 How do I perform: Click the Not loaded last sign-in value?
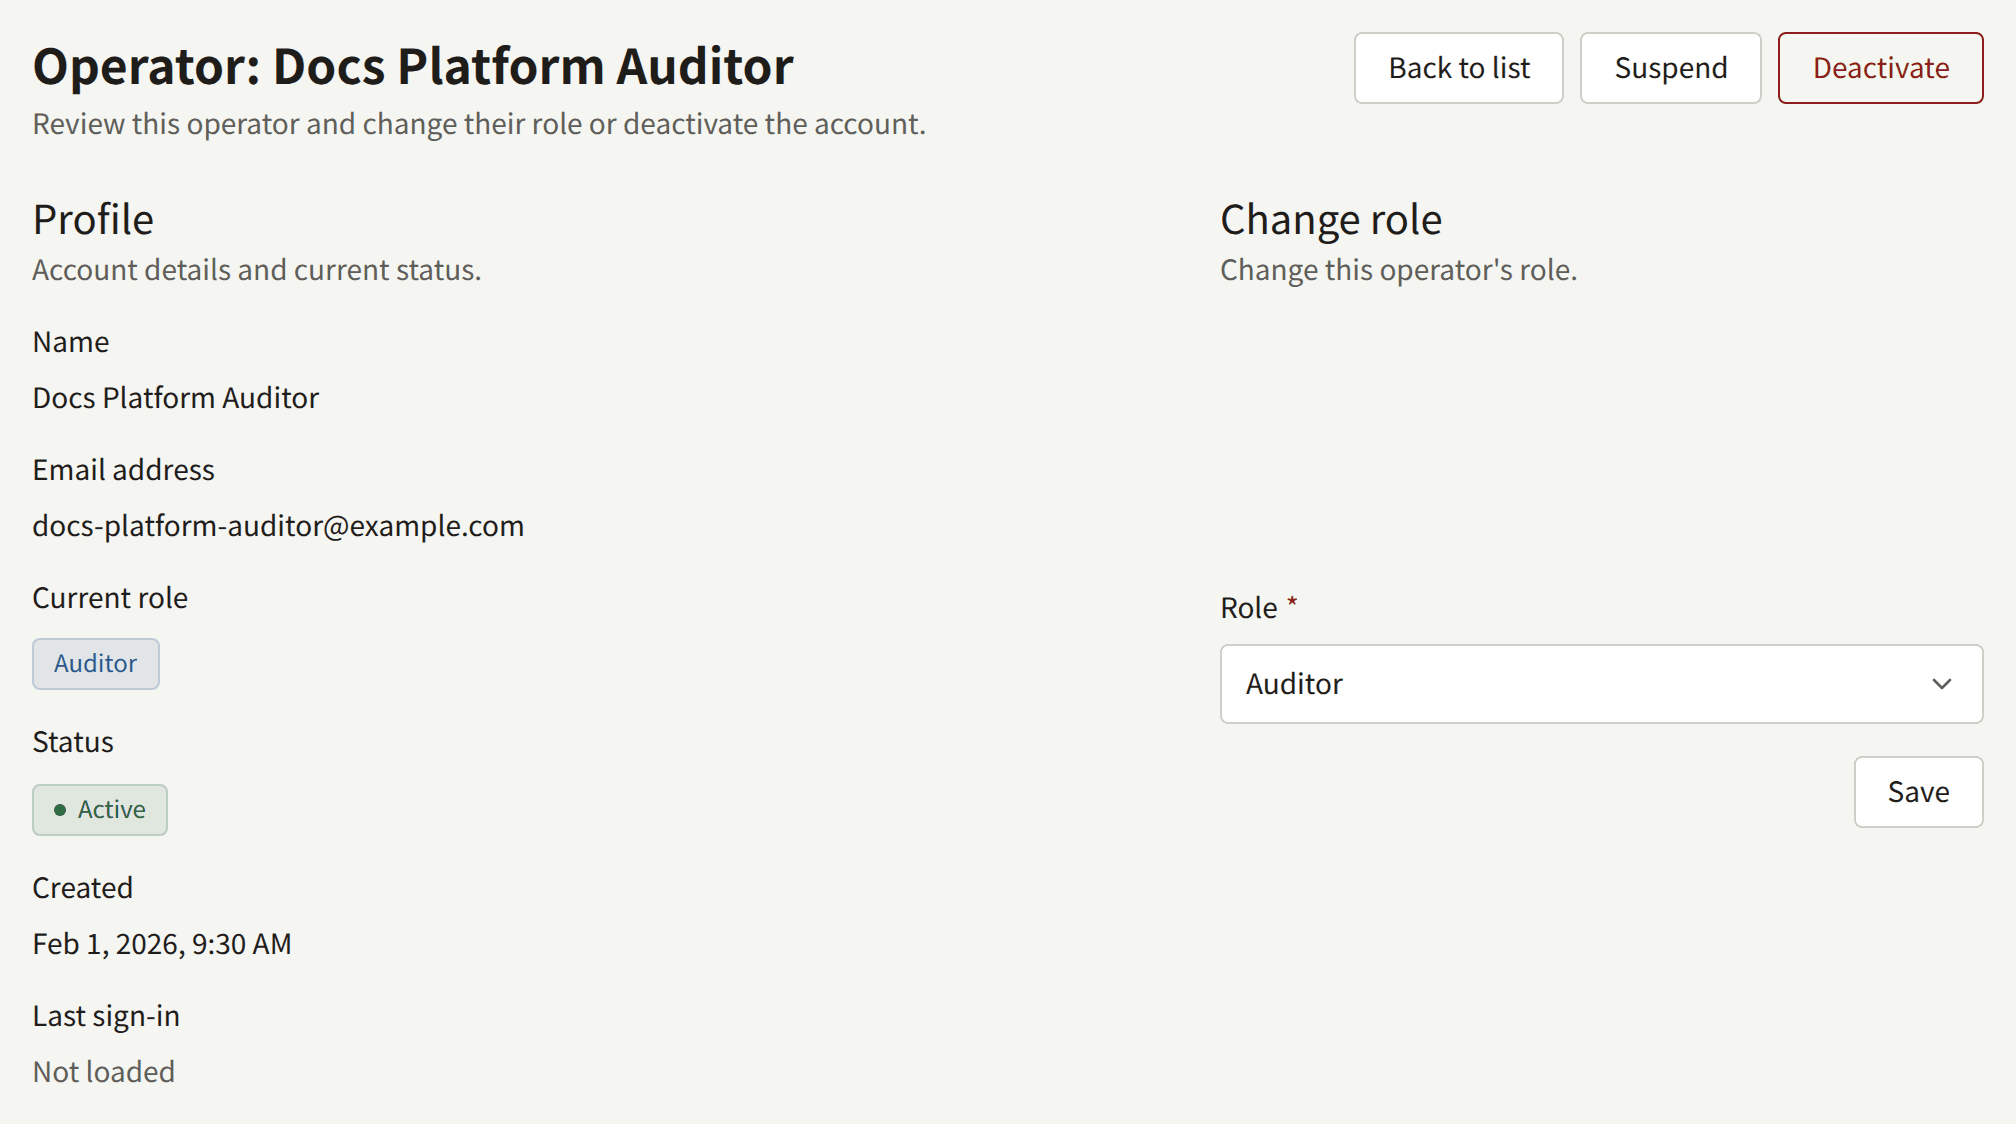[x=104, y=1072]
